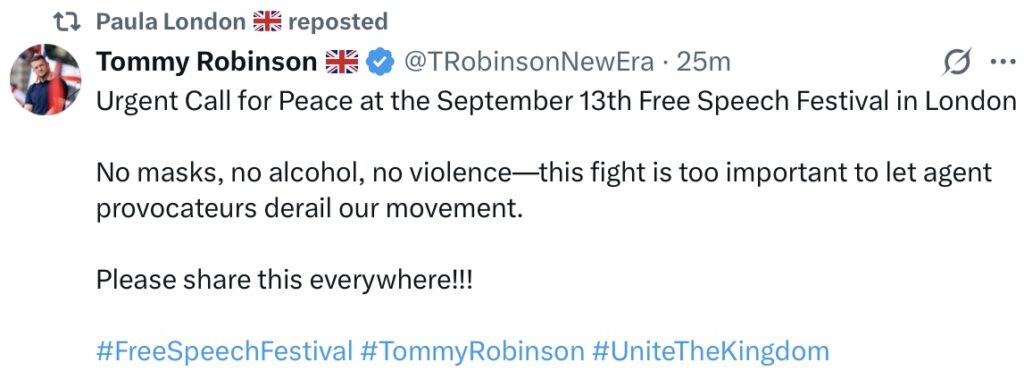Click the 'Urgent Call for Peace' phrase
1024x379 pixels.
[227, 101]
